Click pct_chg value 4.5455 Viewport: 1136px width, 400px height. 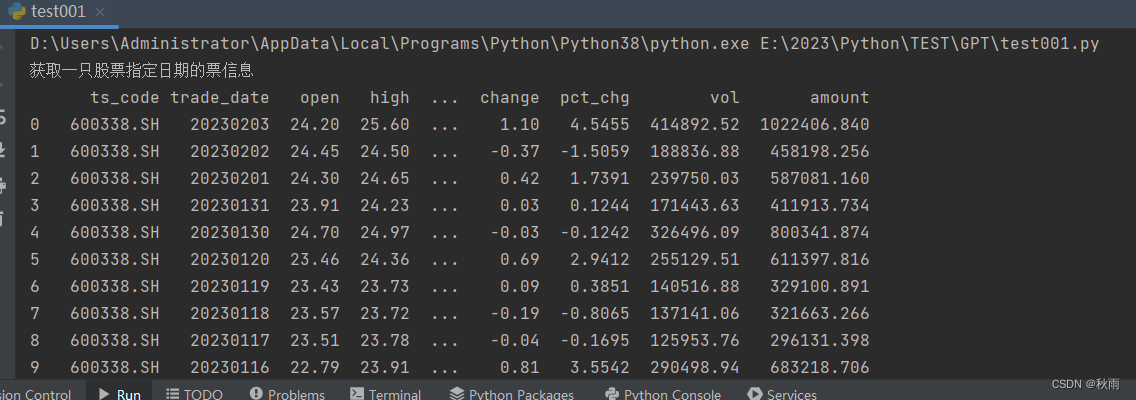pos(600,125)
